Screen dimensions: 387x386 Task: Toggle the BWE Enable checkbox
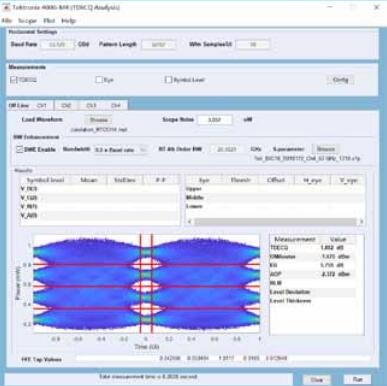coord(20,149)
